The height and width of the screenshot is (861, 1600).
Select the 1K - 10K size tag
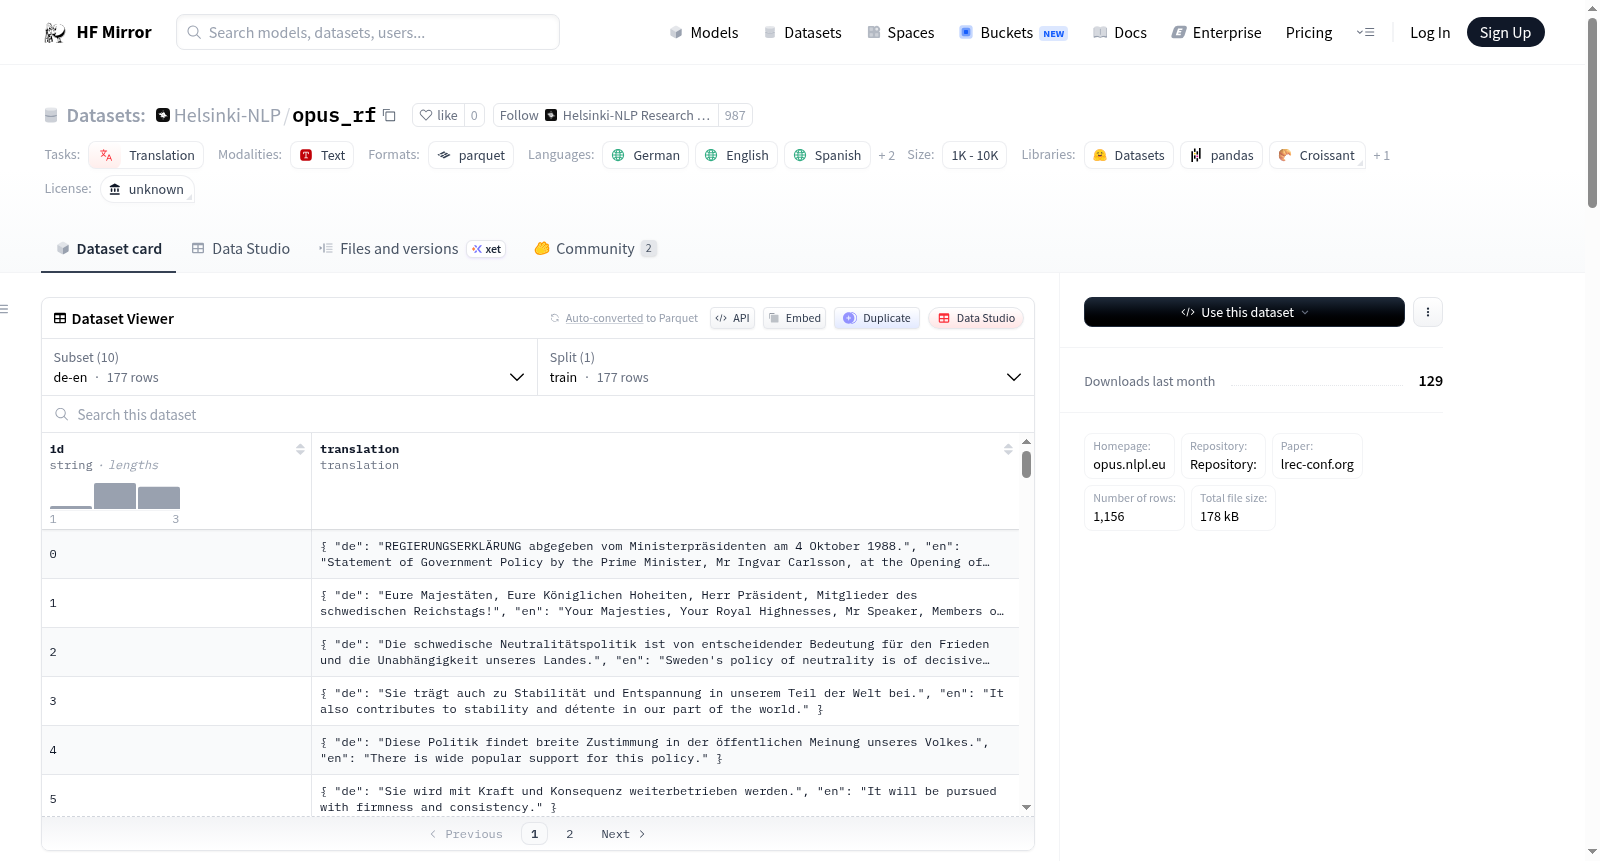click(x=975, y=155)
